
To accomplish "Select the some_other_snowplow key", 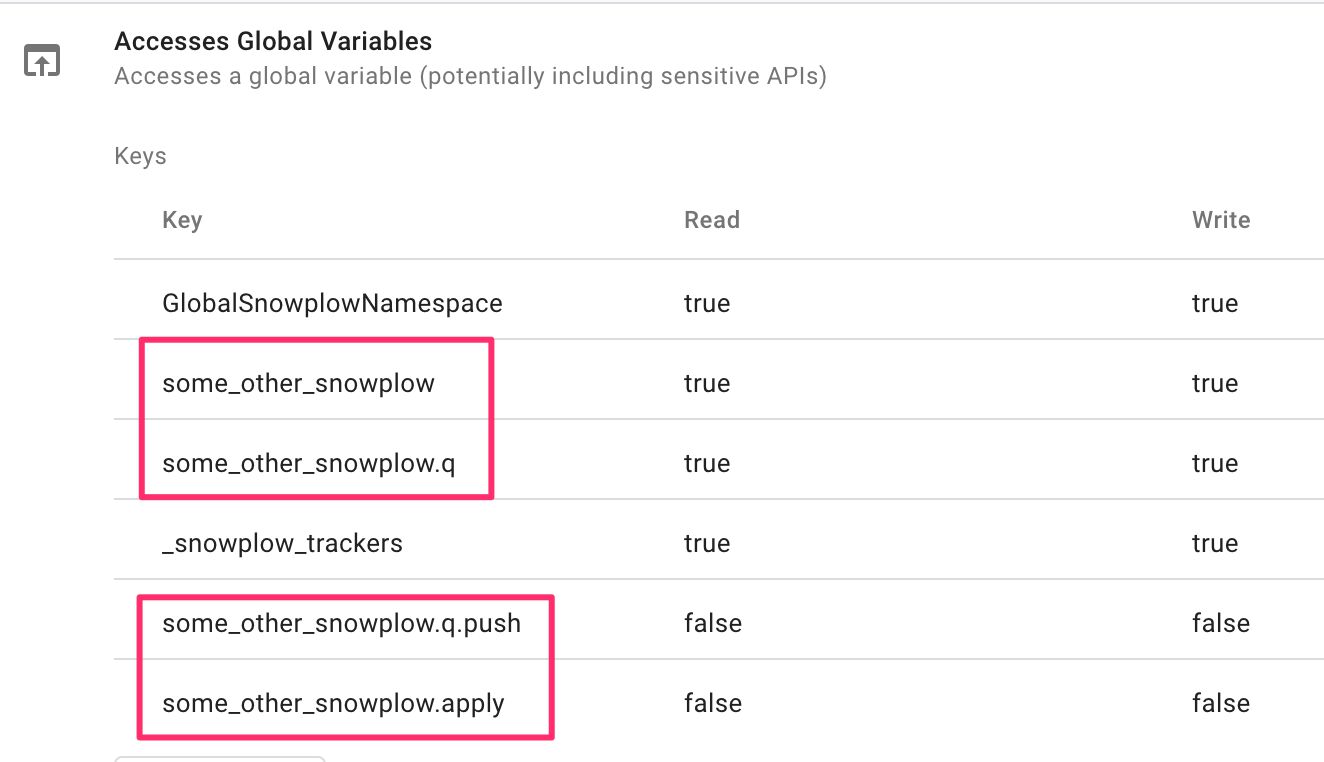I will point(298,384).
